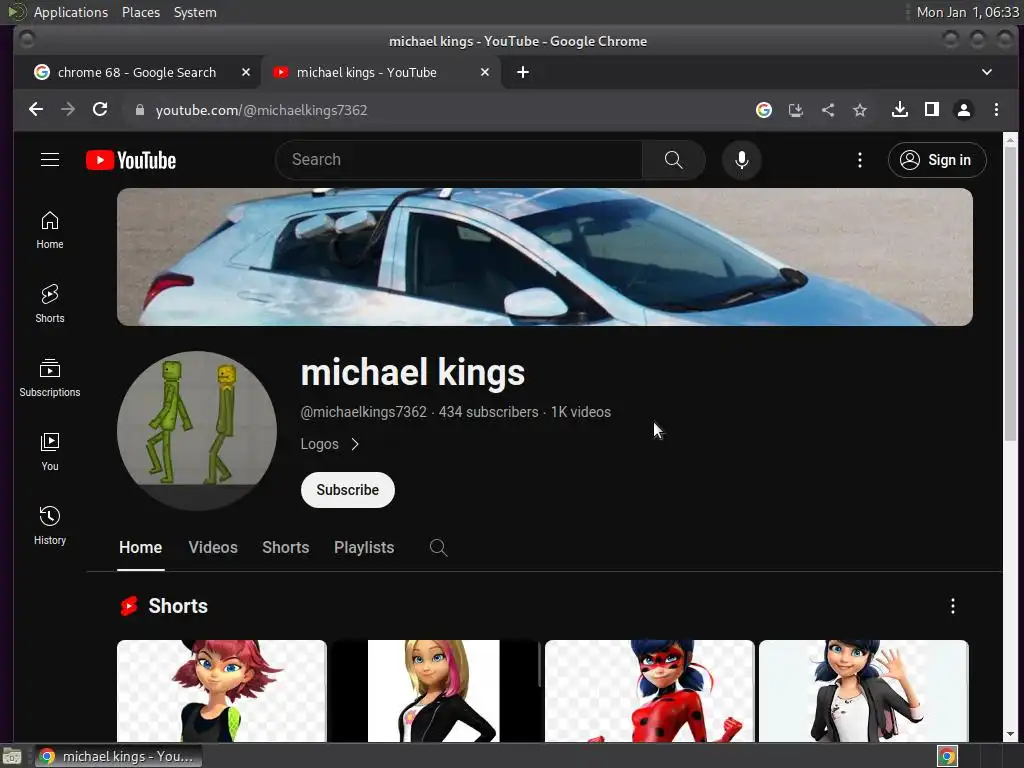Viewport: 1024px width, 768px height.
Task: Open You in the sidebar
Action: [x=50, y=452]
